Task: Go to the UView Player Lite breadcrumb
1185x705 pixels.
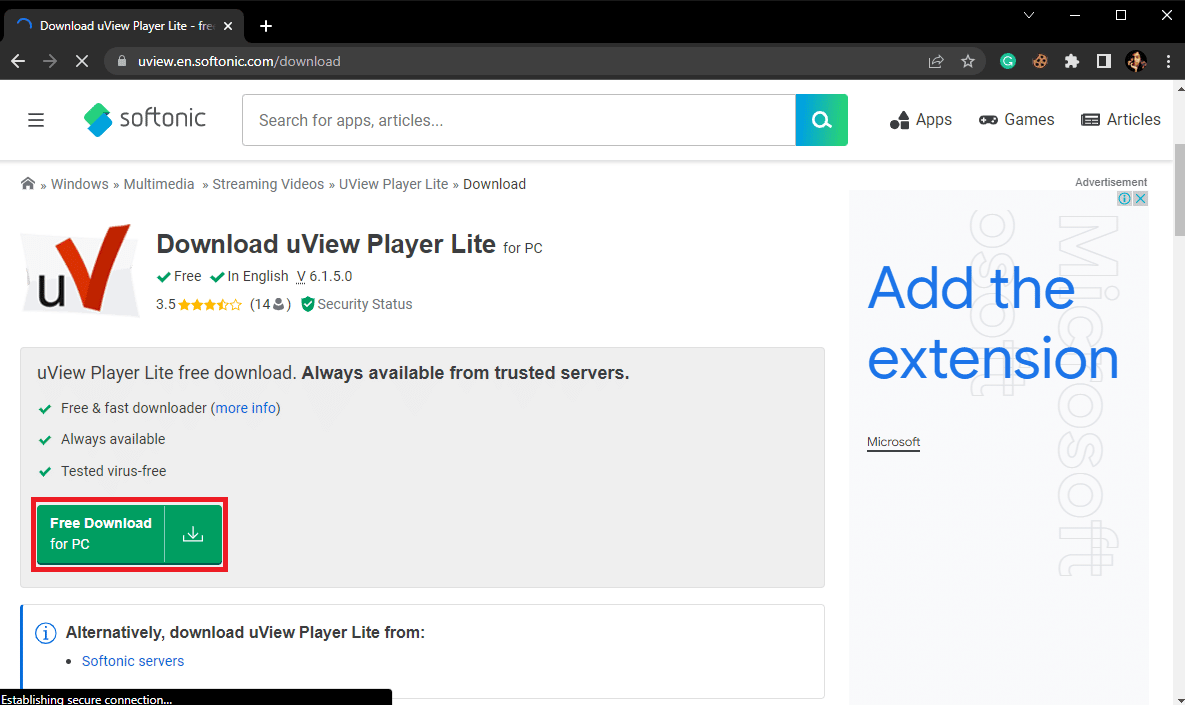Action: [394, 184]
